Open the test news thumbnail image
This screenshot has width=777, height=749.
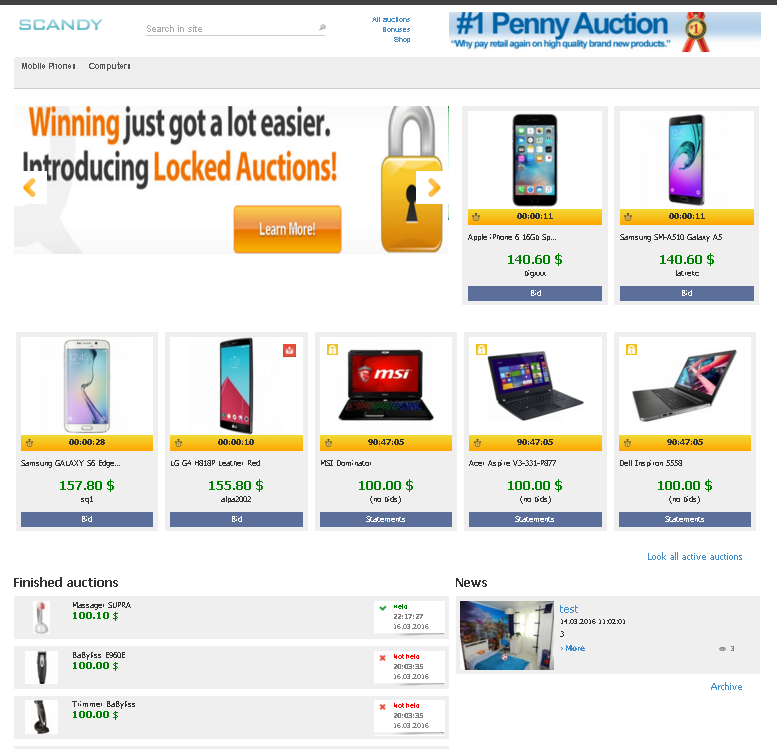506,635
